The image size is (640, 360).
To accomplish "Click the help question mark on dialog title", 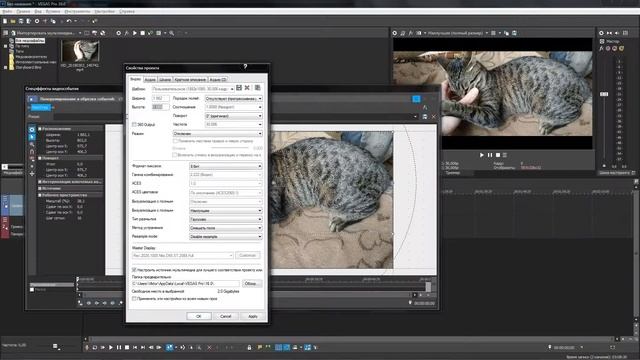I will 245,67.
